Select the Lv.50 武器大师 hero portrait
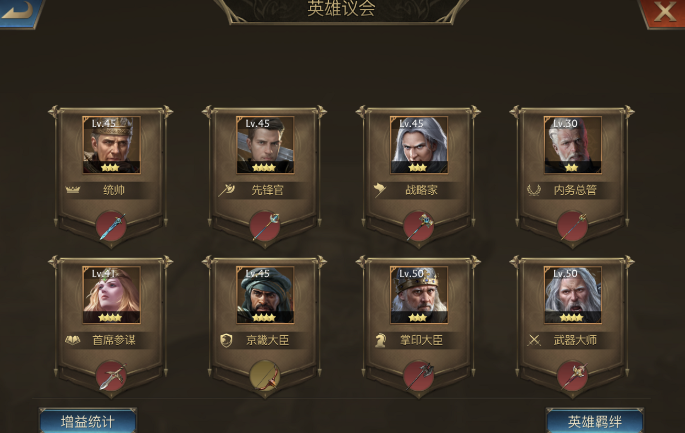The height and width of the screenshot is (433, 685). tap(573, 295)
